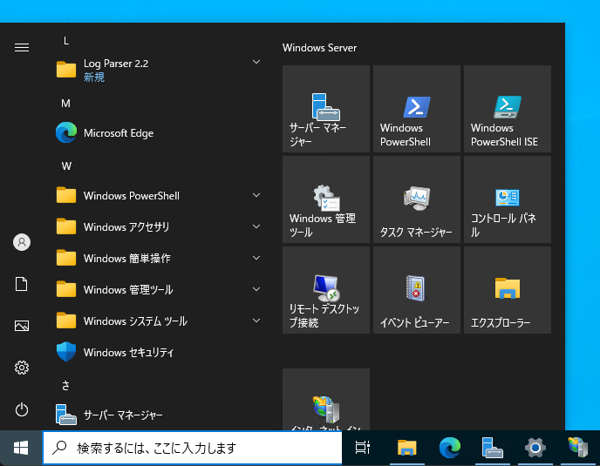This screenshot has width=600, height=466.
Task: Open the コントロール パネル tile
Action: click(507, 199)
